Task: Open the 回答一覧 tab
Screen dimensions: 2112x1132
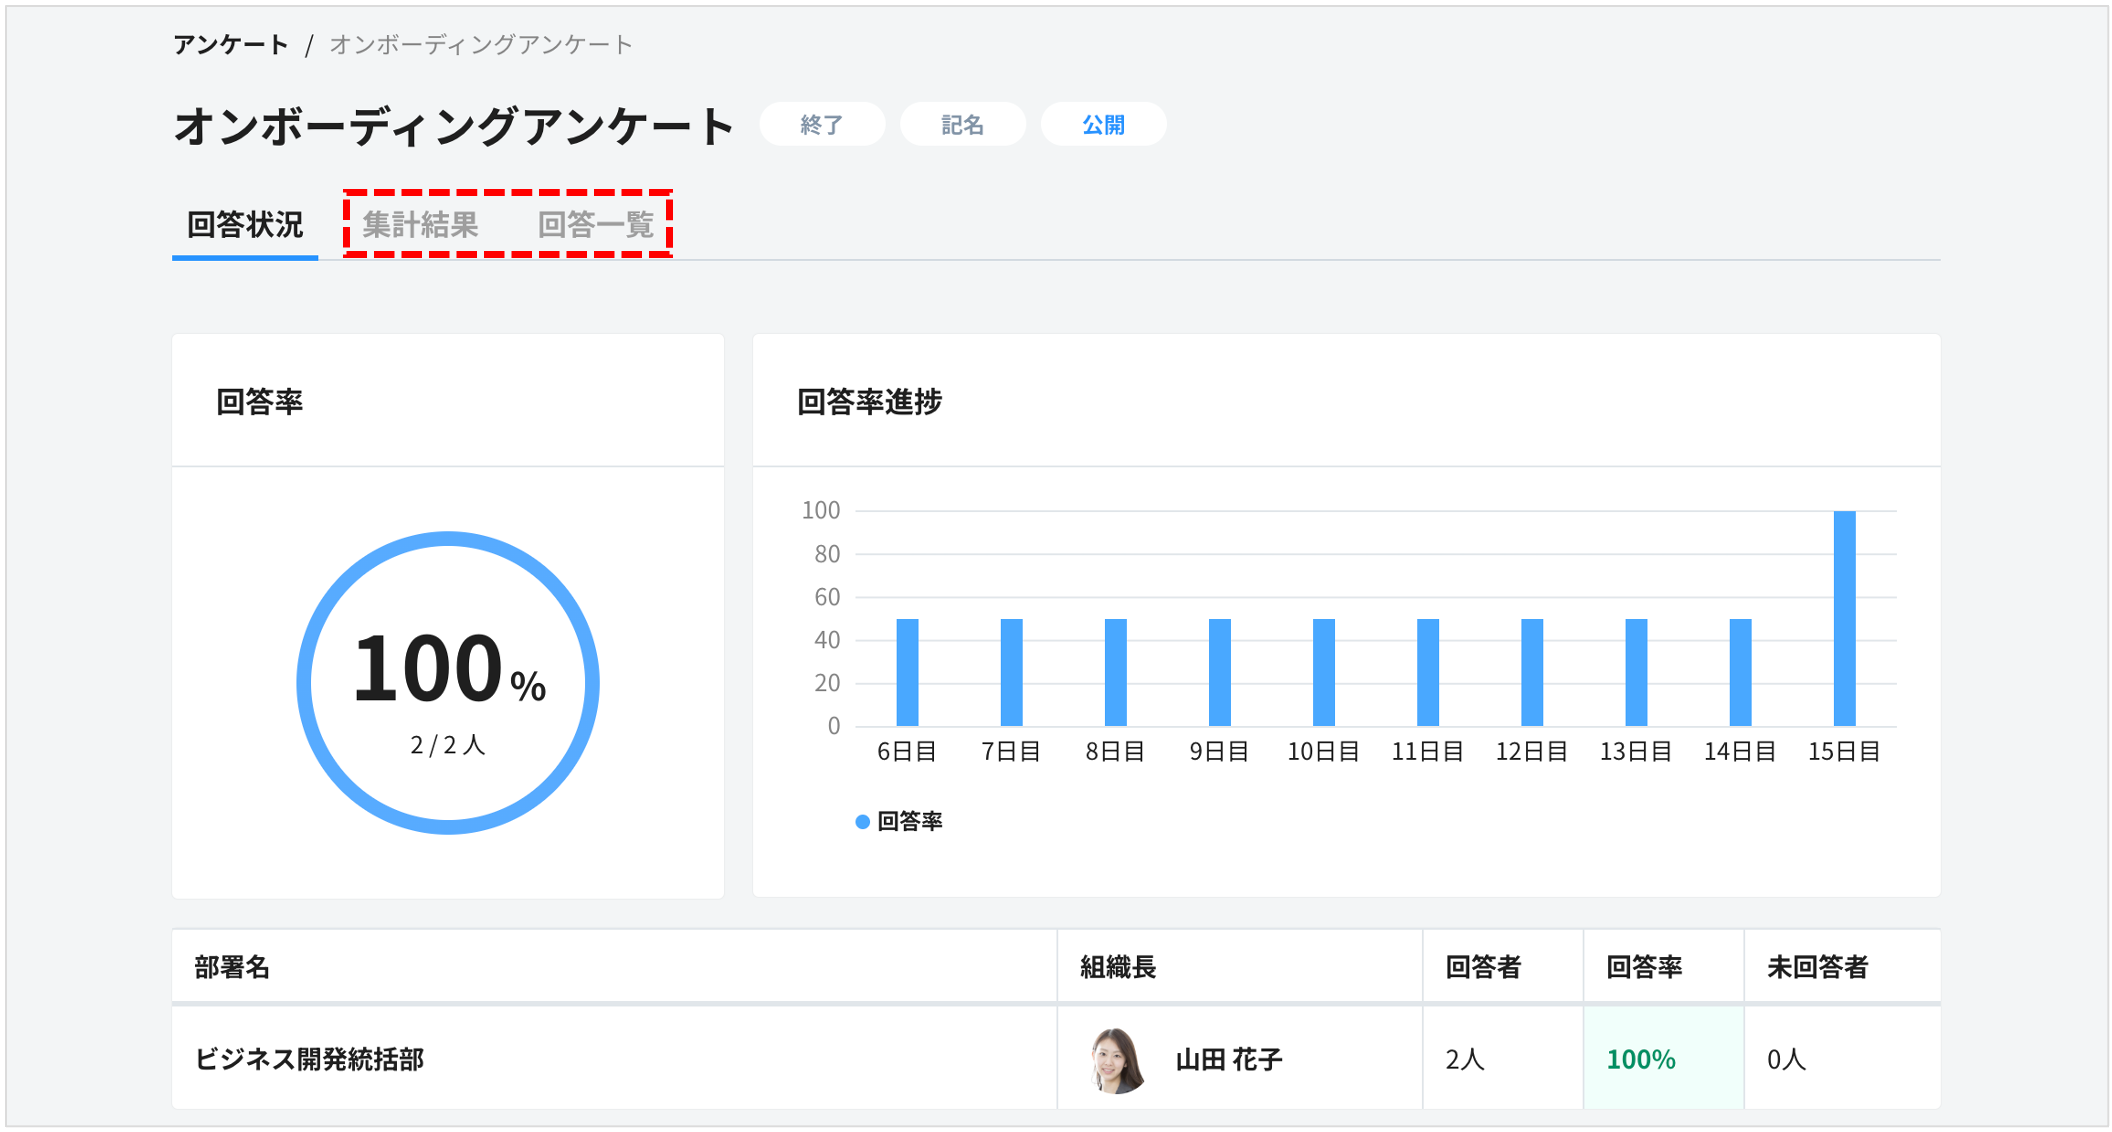Action: pyautogui.click(x=596, y=224)
